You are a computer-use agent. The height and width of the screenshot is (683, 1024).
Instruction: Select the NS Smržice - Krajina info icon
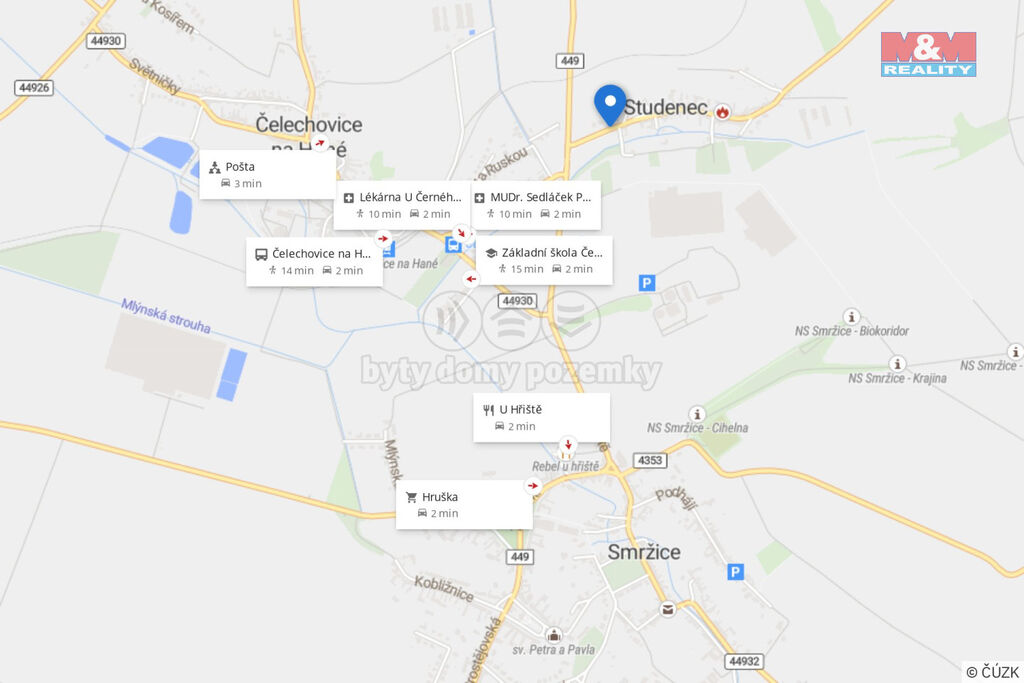point(897,363)
